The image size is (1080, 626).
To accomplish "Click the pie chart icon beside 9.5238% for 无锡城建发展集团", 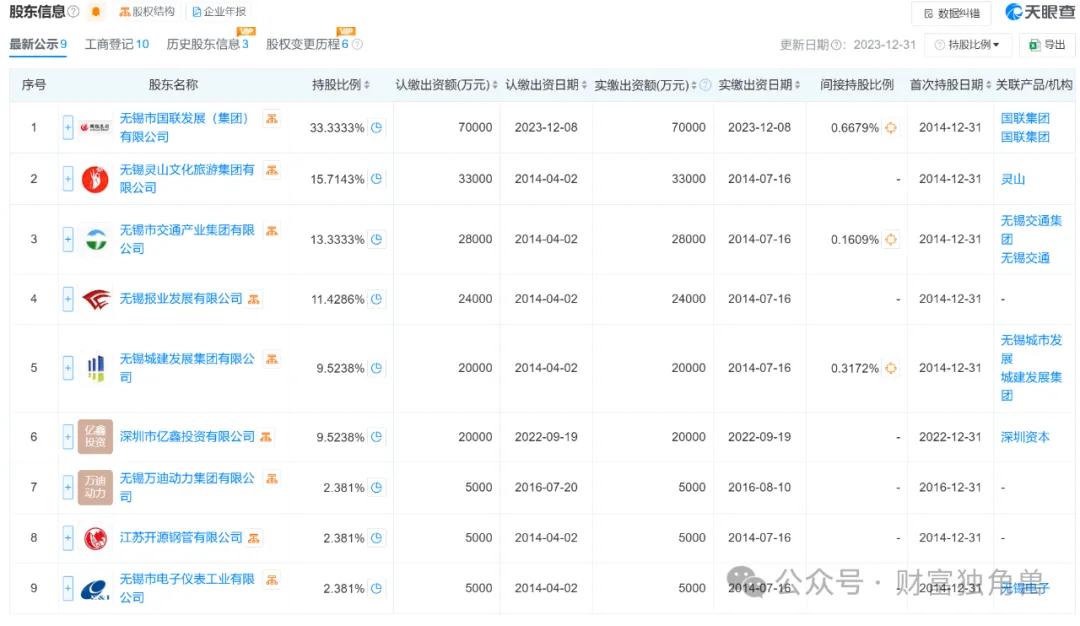I will [376, 368].
